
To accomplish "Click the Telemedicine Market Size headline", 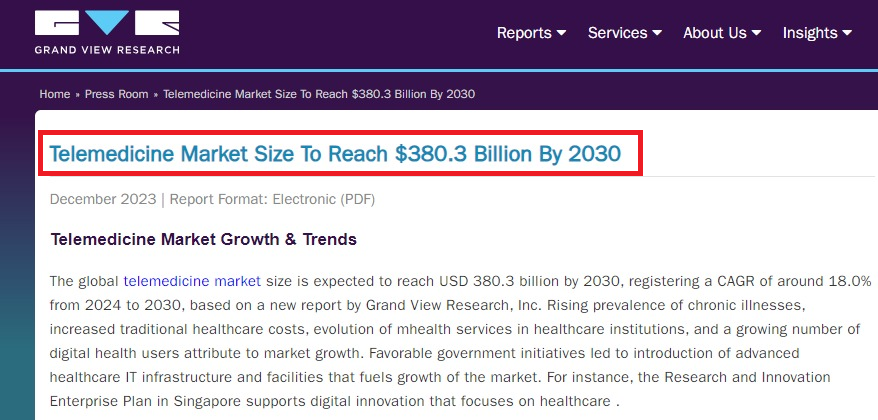I will pyautogui.click(x=335, y=155).
